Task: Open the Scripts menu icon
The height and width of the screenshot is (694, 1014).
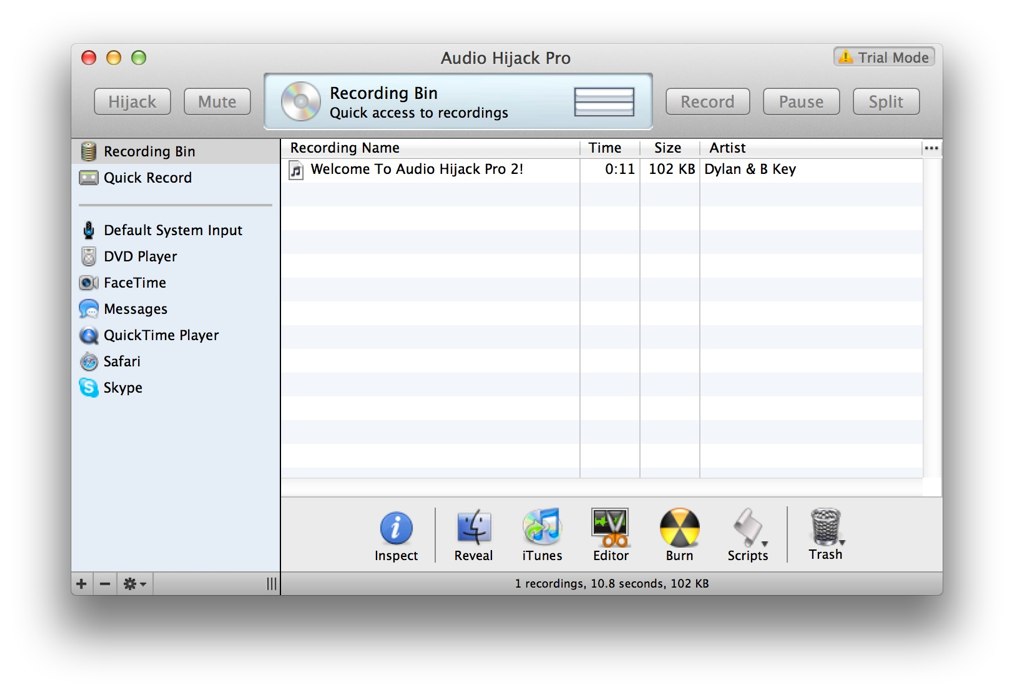Action: (748, 527)
